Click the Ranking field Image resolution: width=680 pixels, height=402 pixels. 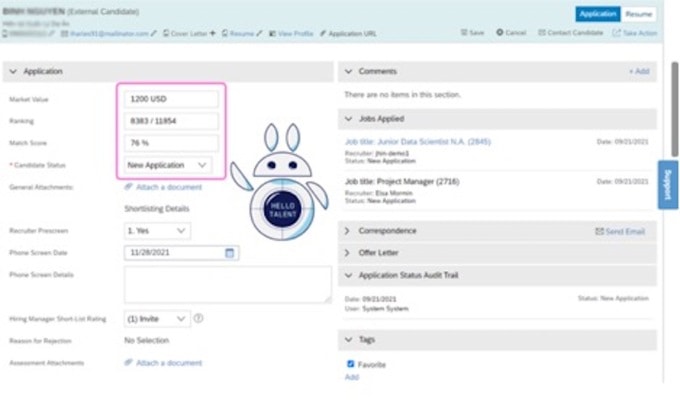click(x=171, y=121)
